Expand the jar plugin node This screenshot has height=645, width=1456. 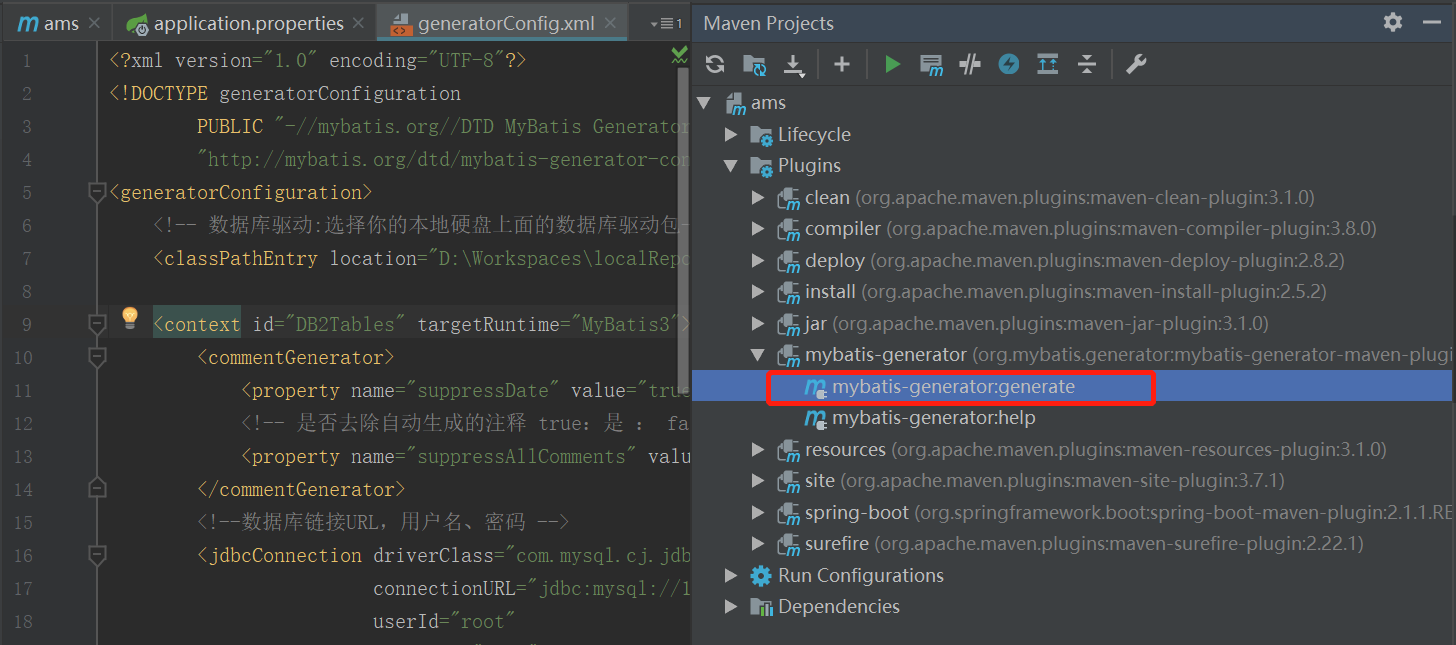click(759, 324)
